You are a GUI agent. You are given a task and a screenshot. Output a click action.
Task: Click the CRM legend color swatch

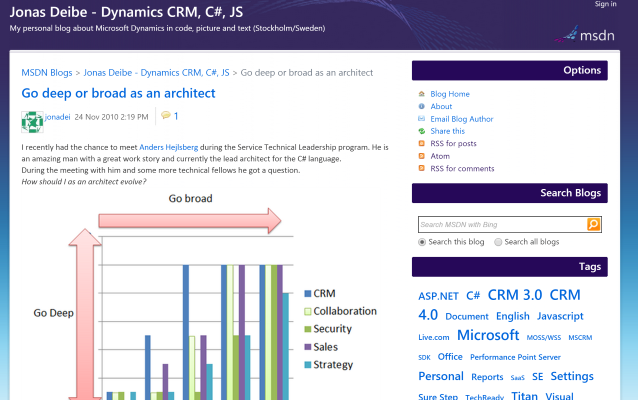tap(308, 293)
